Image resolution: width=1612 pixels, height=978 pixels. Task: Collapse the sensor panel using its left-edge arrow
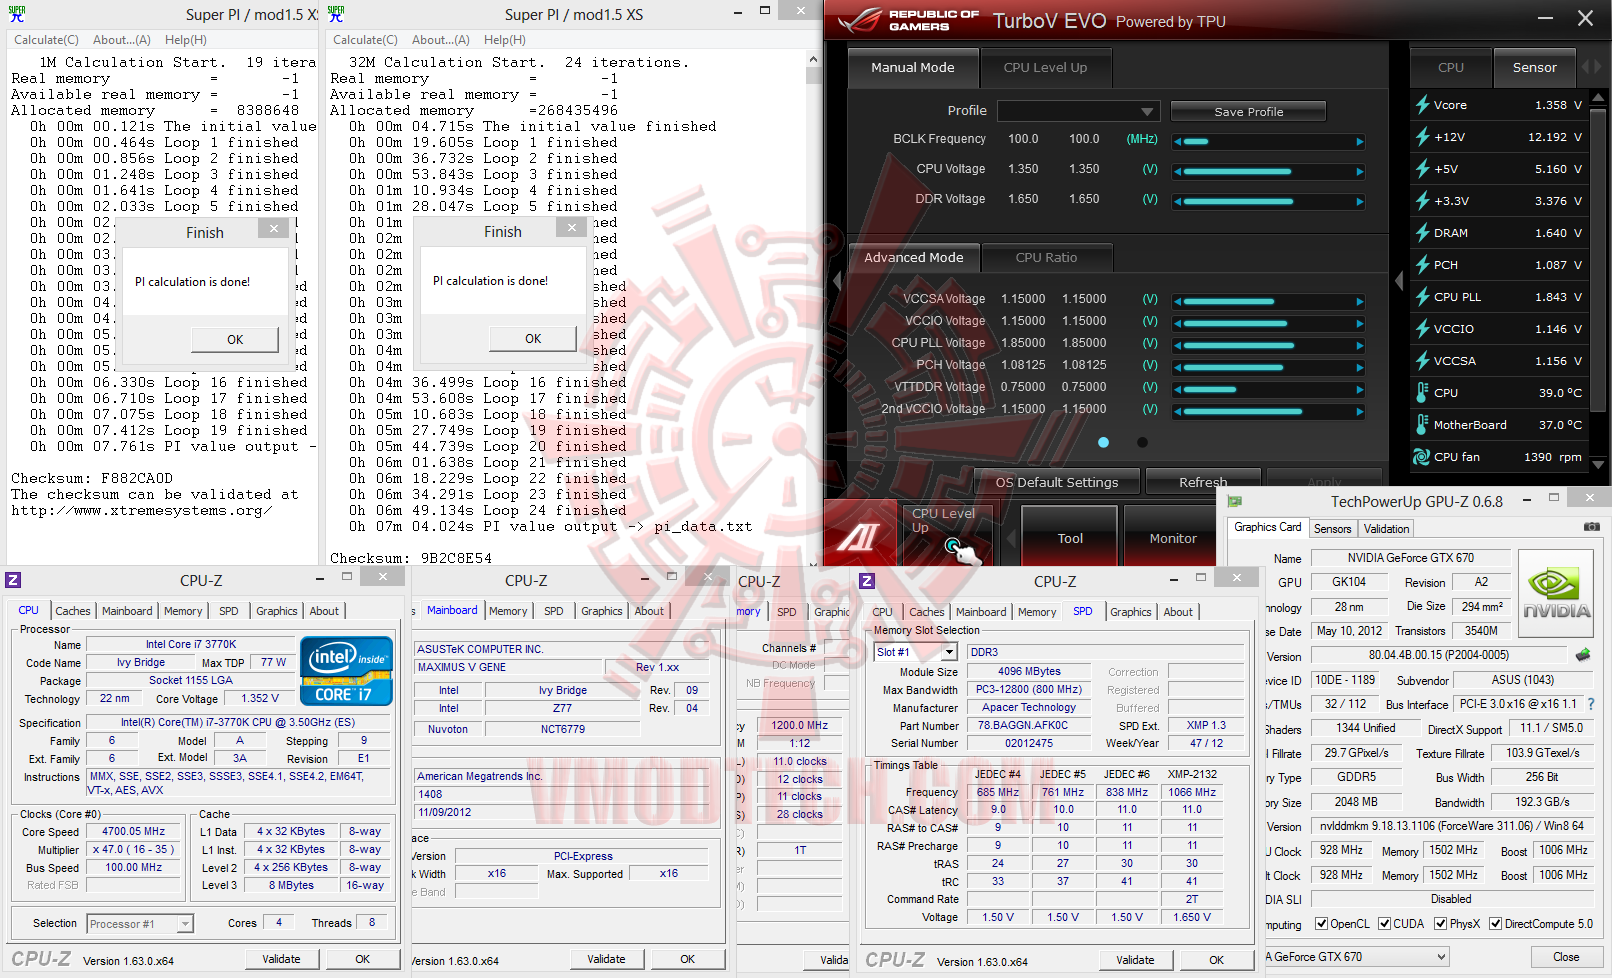pyautogui.click(x=1399, y=281)
